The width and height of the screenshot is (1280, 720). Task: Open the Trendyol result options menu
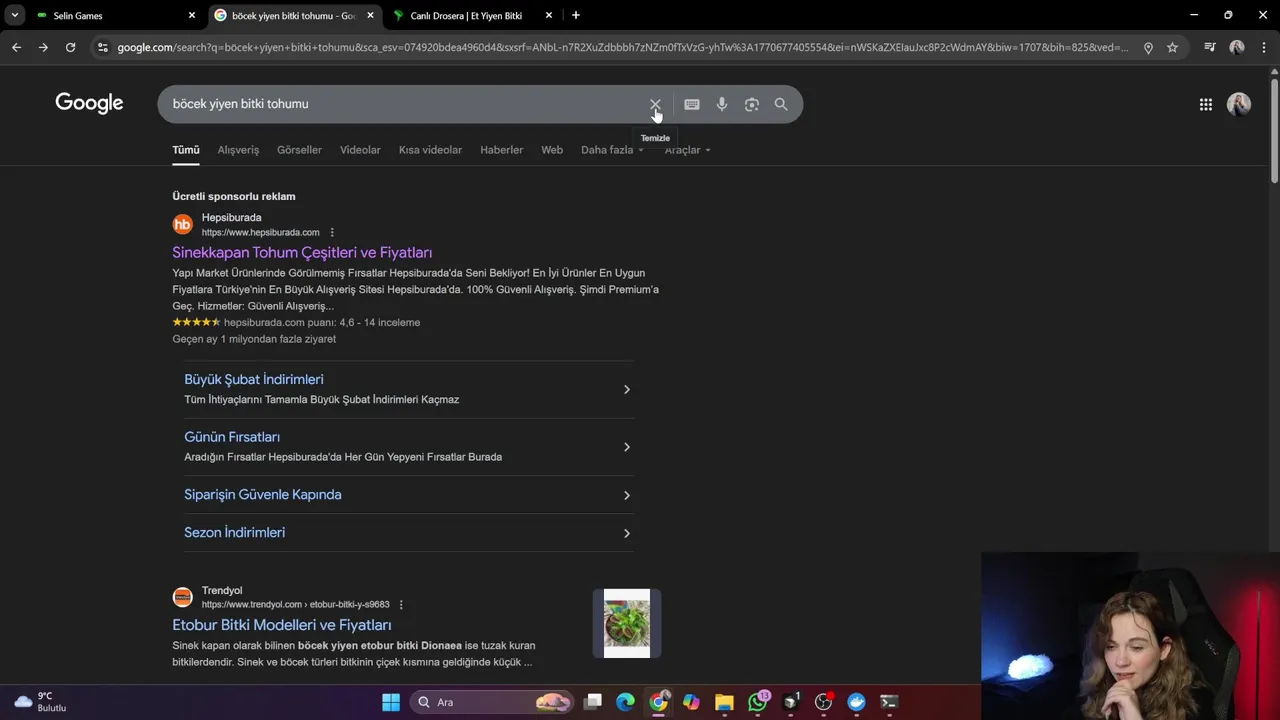401,604
